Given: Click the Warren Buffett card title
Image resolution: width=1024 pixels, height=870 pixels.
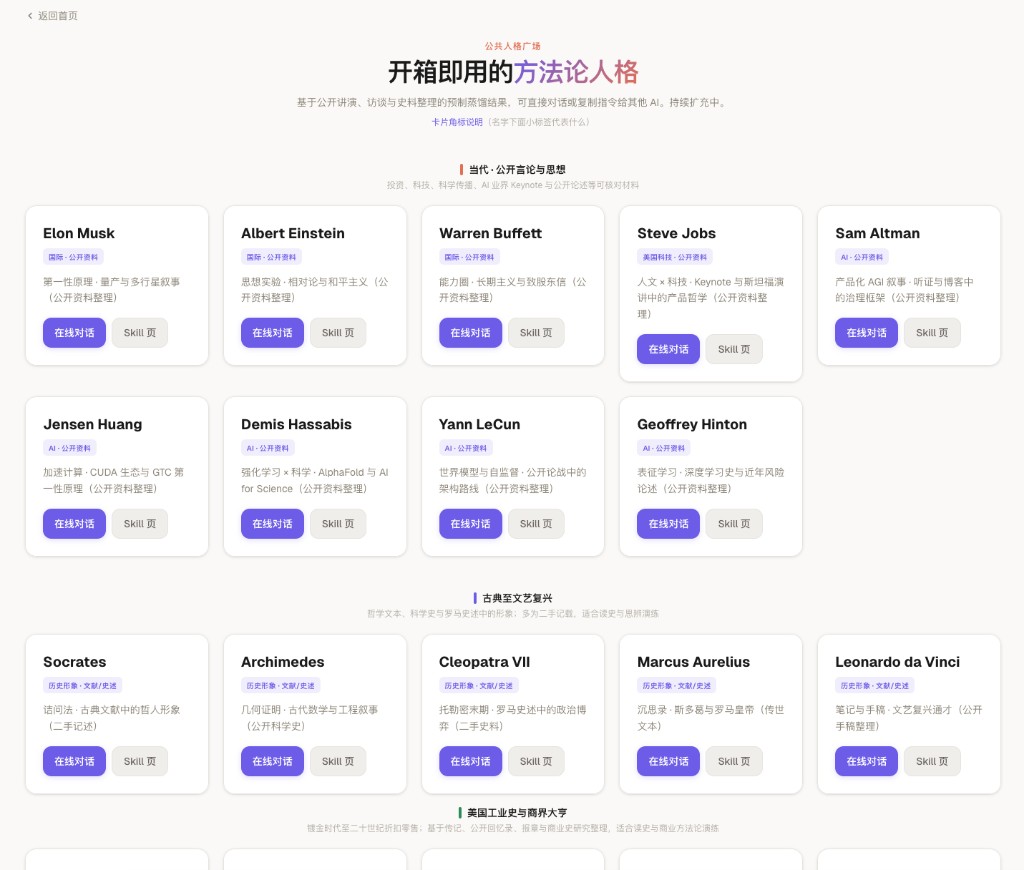Looking at the screenshot, I should click(490, 233).
